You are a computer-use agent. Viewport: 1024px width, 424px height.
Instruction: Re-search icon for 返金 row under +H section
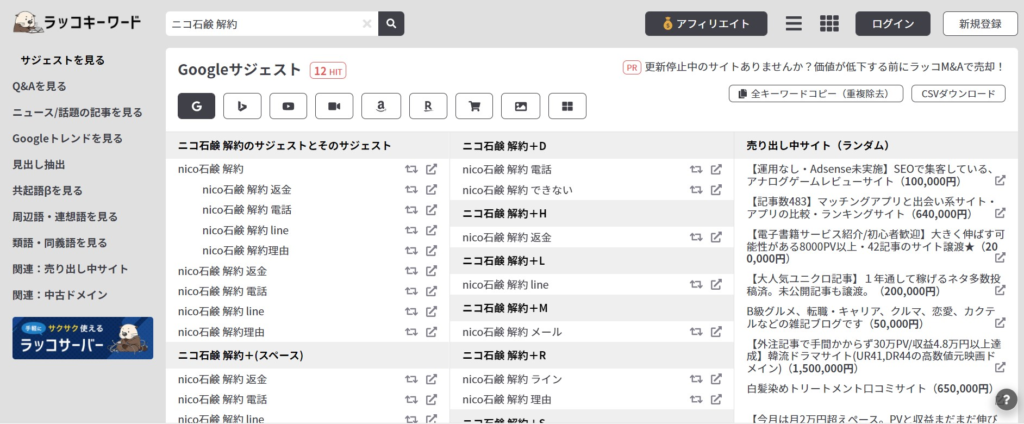point(696,237)
